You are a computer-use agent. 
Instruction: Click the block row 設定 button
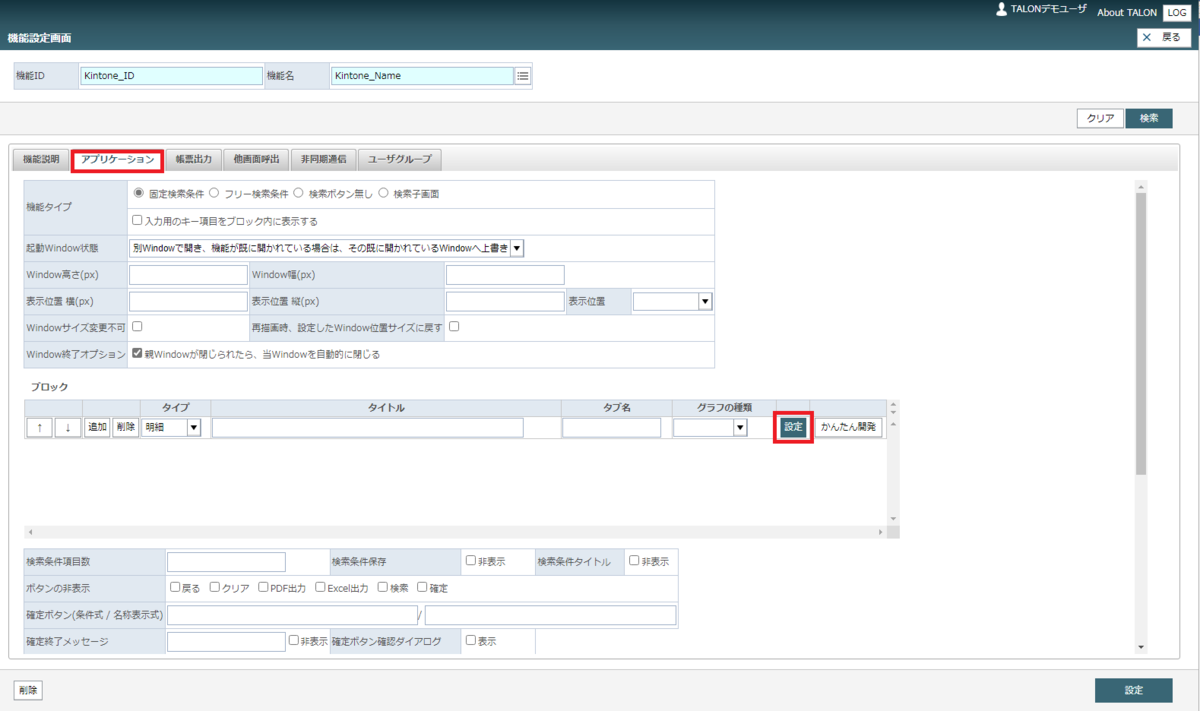pos(793,427)
